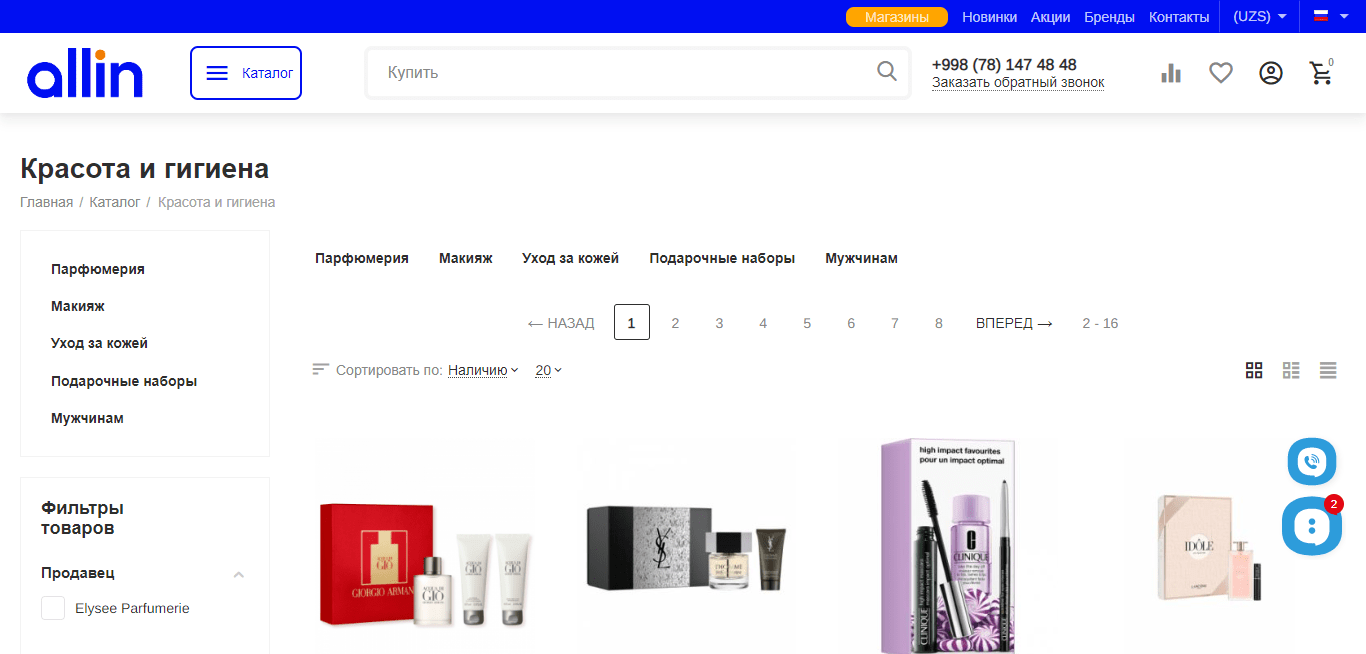Open the 20 items-per-page dropdown
The height and width of the screenshot is (654, 1366).
point(548,370)
